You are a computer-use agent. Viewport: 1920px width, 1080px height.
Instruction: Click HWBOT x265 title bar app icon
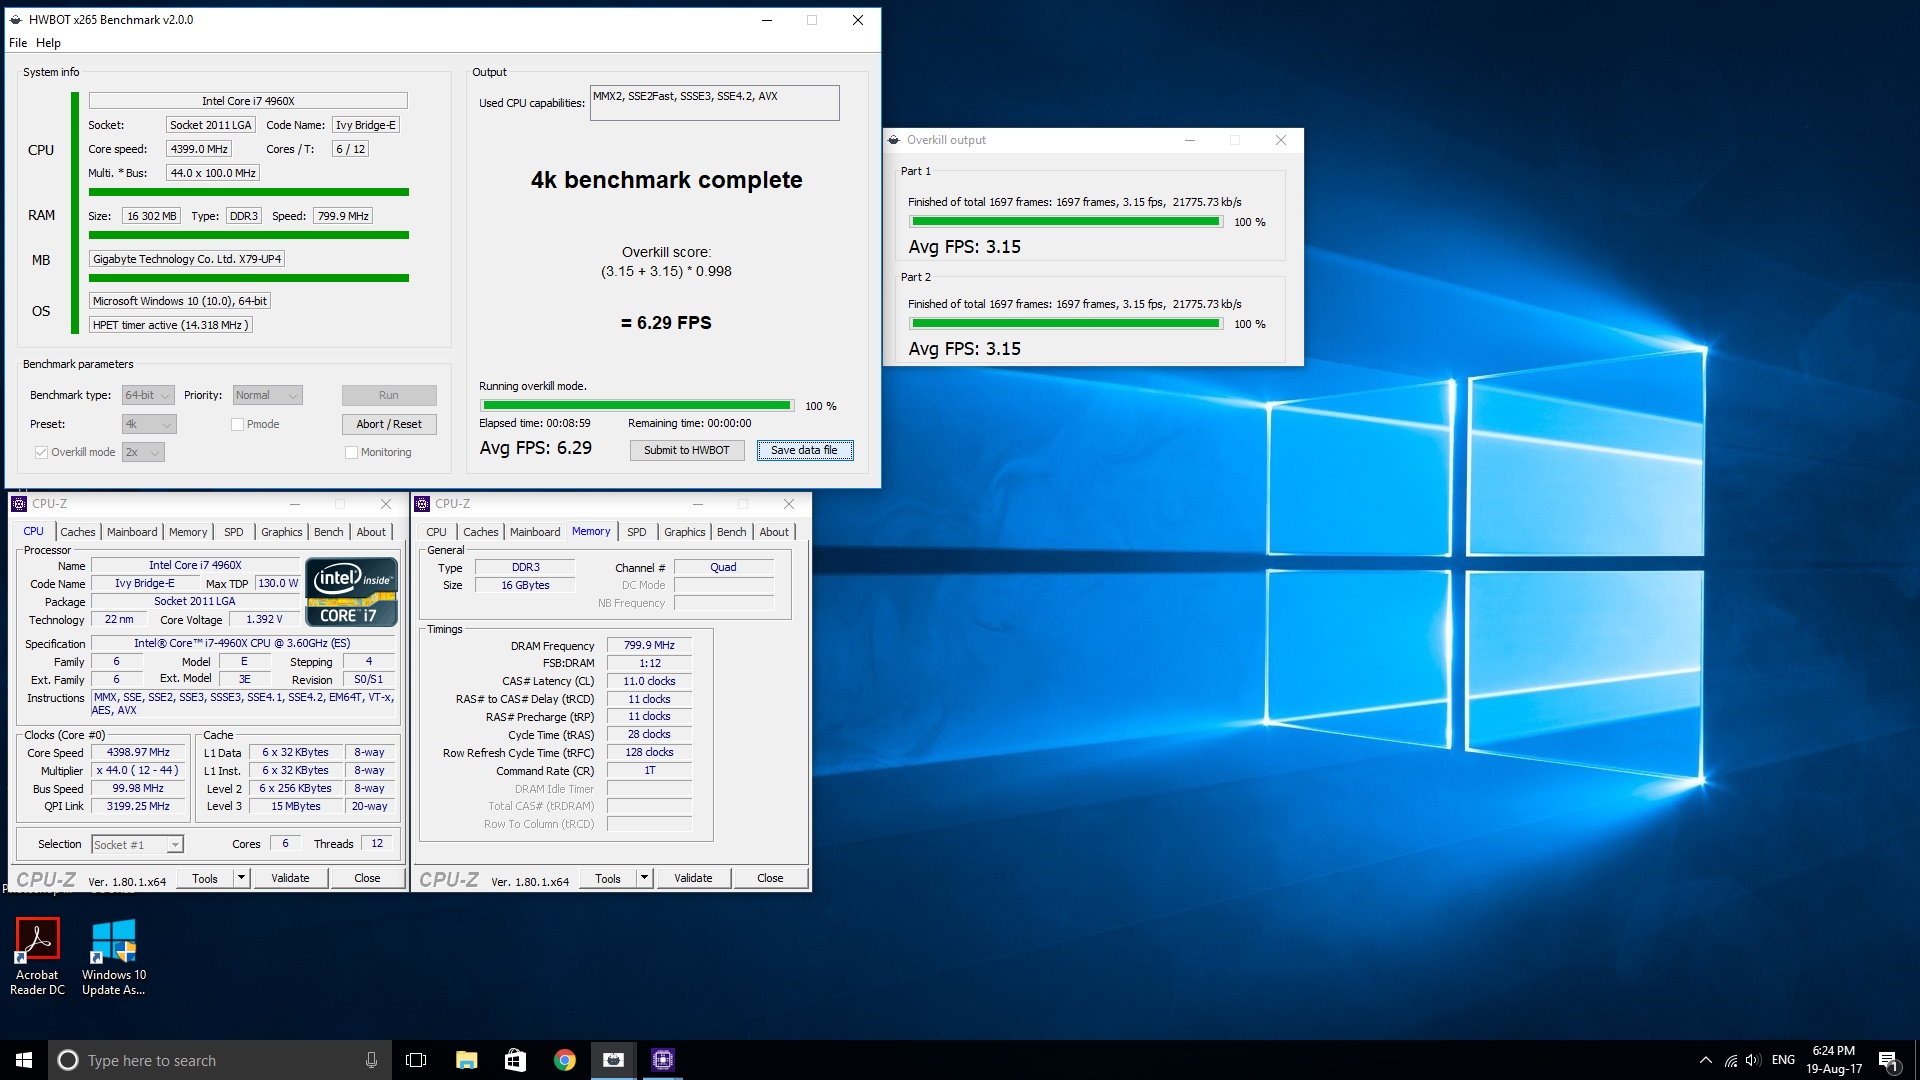click(15, 19)
